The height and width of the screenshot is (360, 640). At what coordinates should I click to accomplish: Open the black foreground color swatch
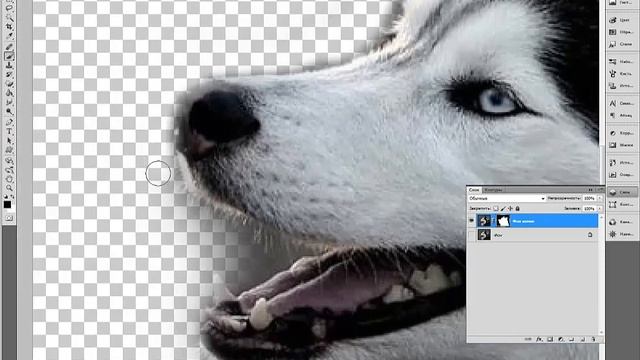coord(7,204)
